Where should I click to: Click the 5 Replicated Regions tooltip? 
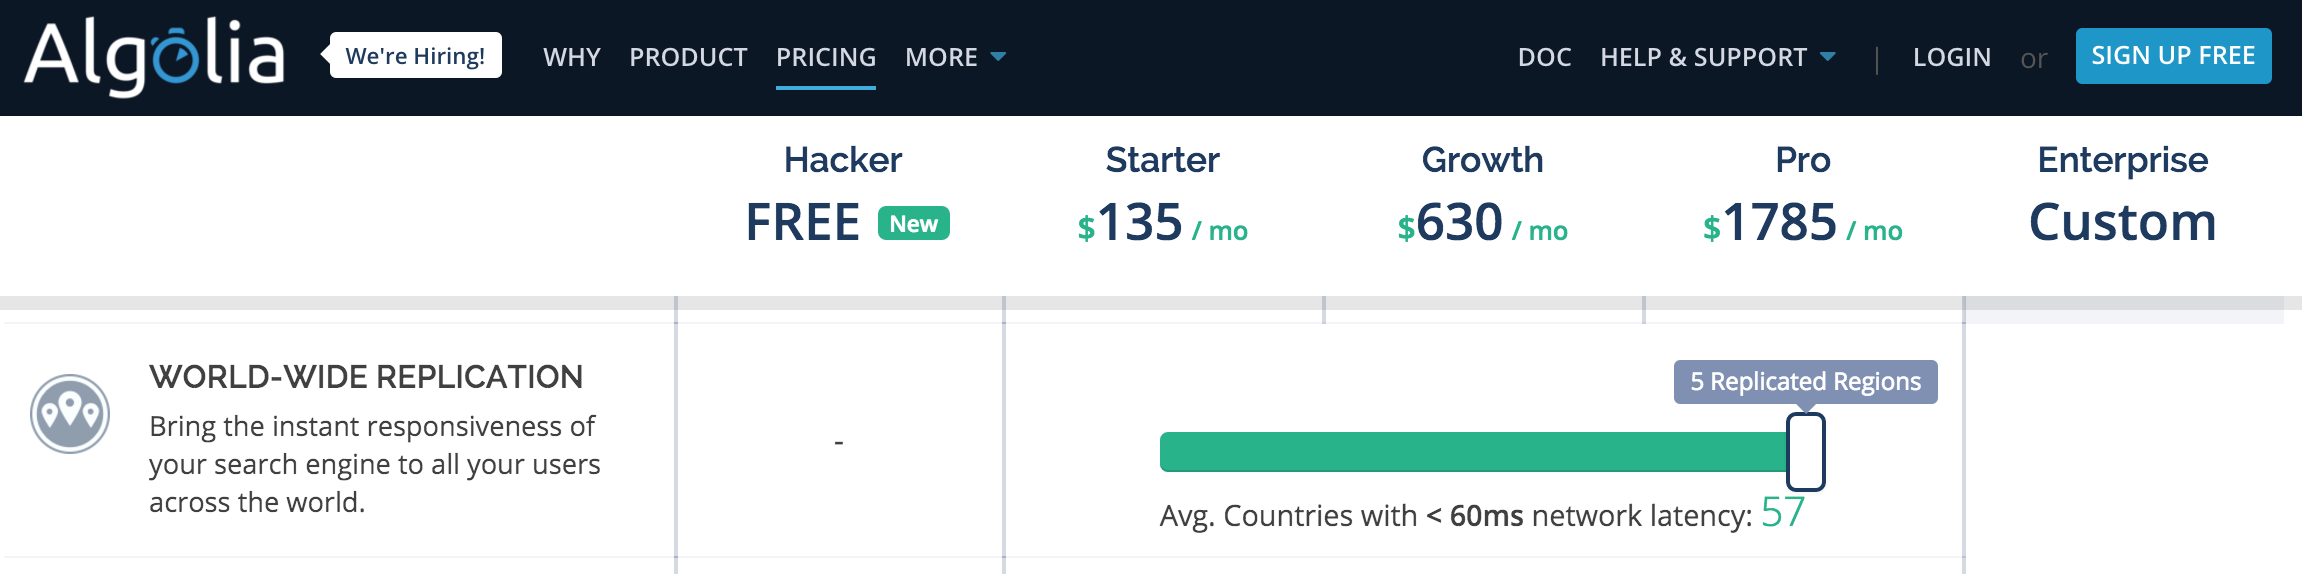click(x=1805, y=382)
